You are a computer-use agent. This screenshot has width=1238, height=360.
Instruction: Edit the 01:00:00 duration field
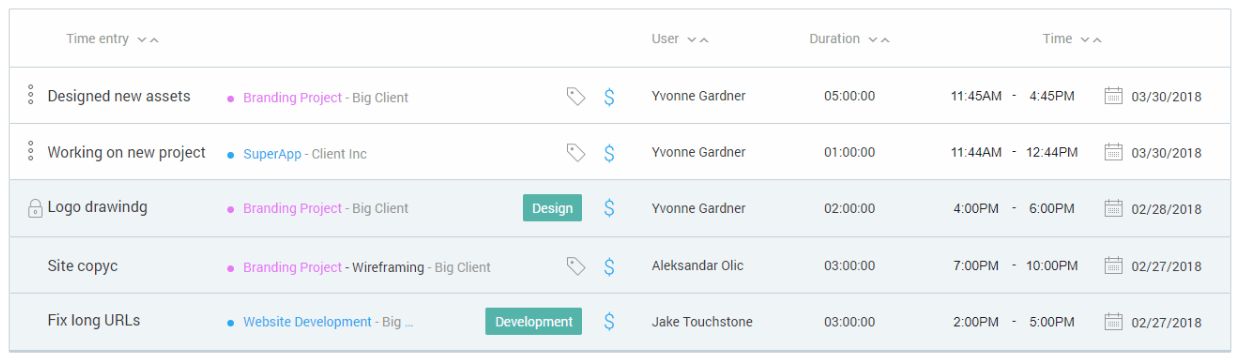click(850, 152)
